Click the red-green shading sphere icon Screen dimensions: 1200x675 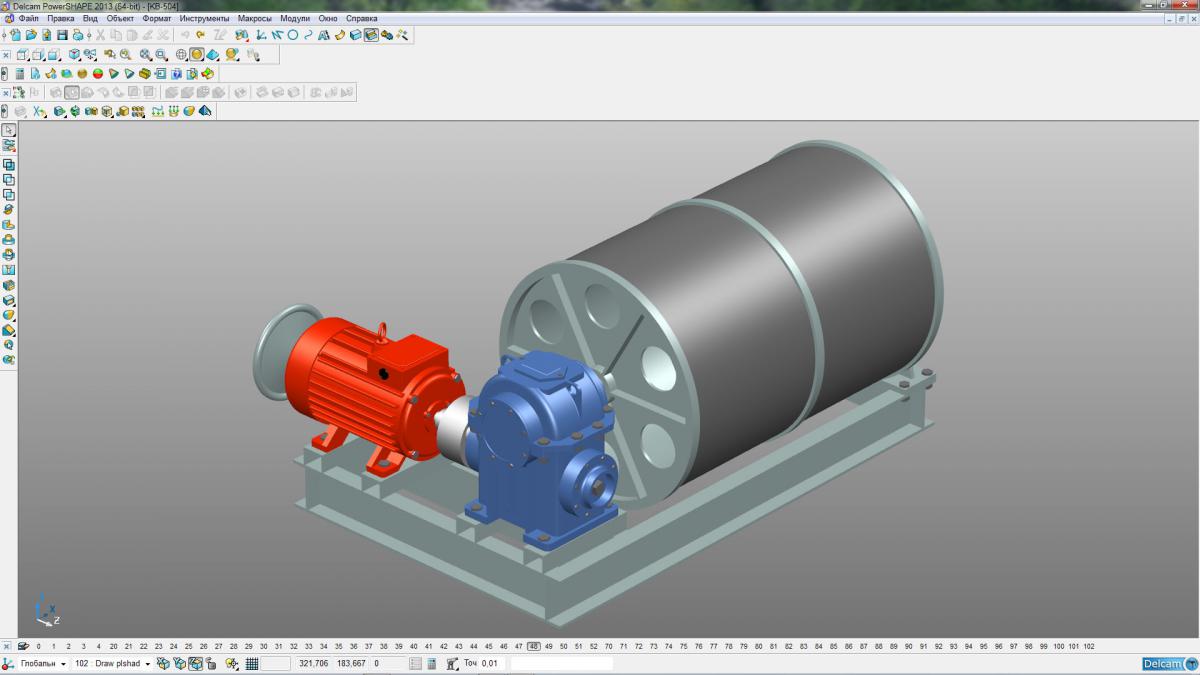(98, 74)
